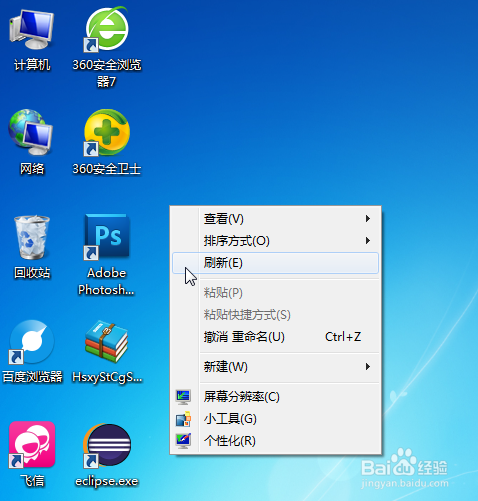Click the Ctrl+Z shortcut text
This screenshot has height=501, width=478.
(x=343, y=337)
